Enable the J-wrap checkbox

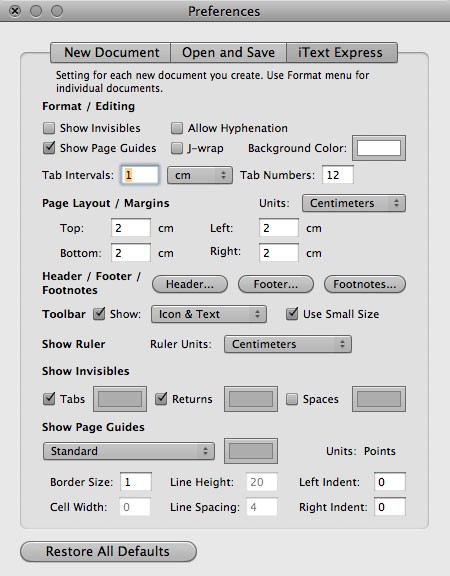point(177,148)
